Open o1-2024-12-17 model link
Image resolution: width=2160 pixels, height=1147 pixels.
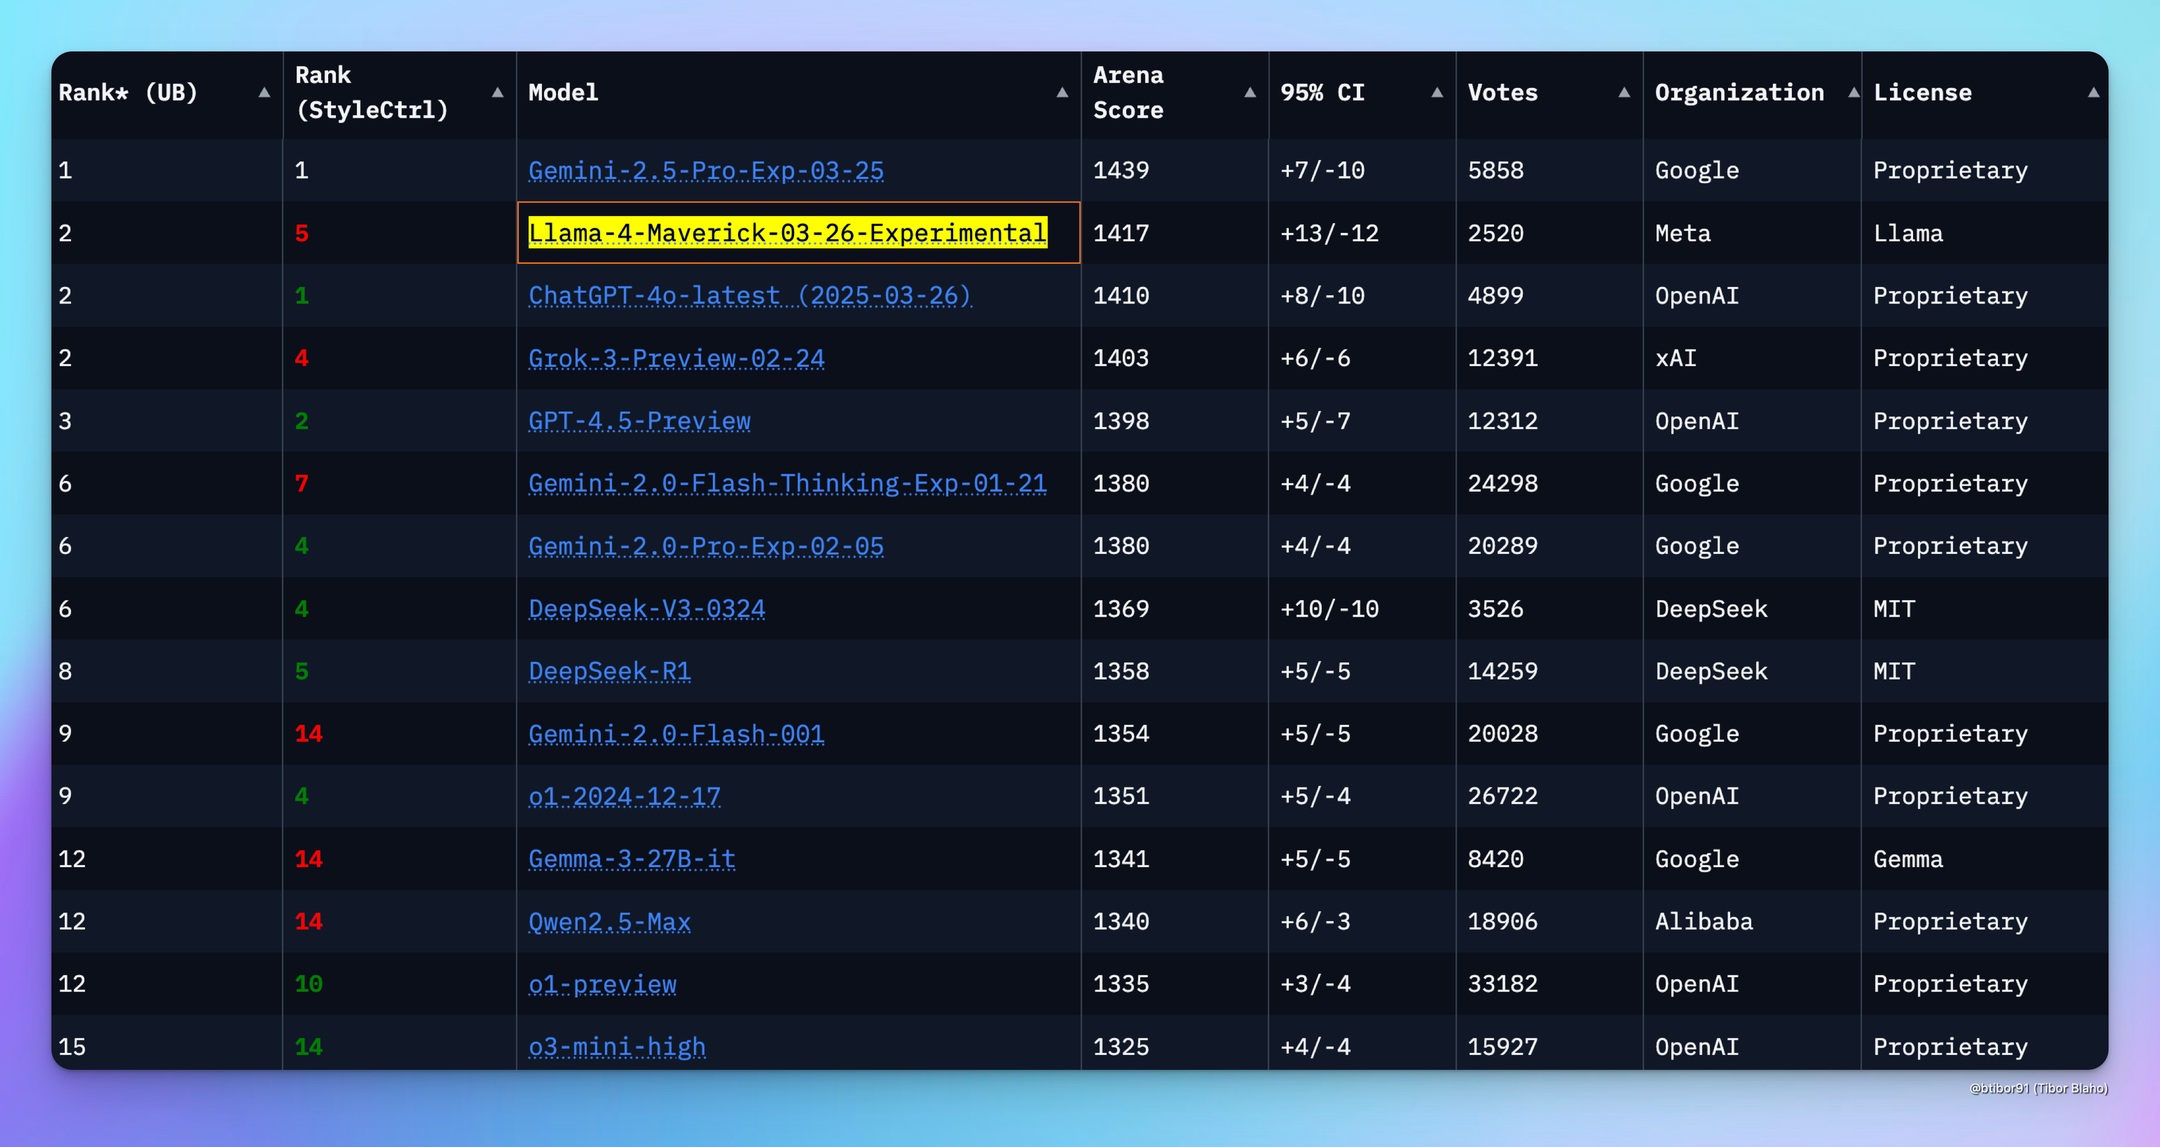pyautogui.click(x=624, y=797)
